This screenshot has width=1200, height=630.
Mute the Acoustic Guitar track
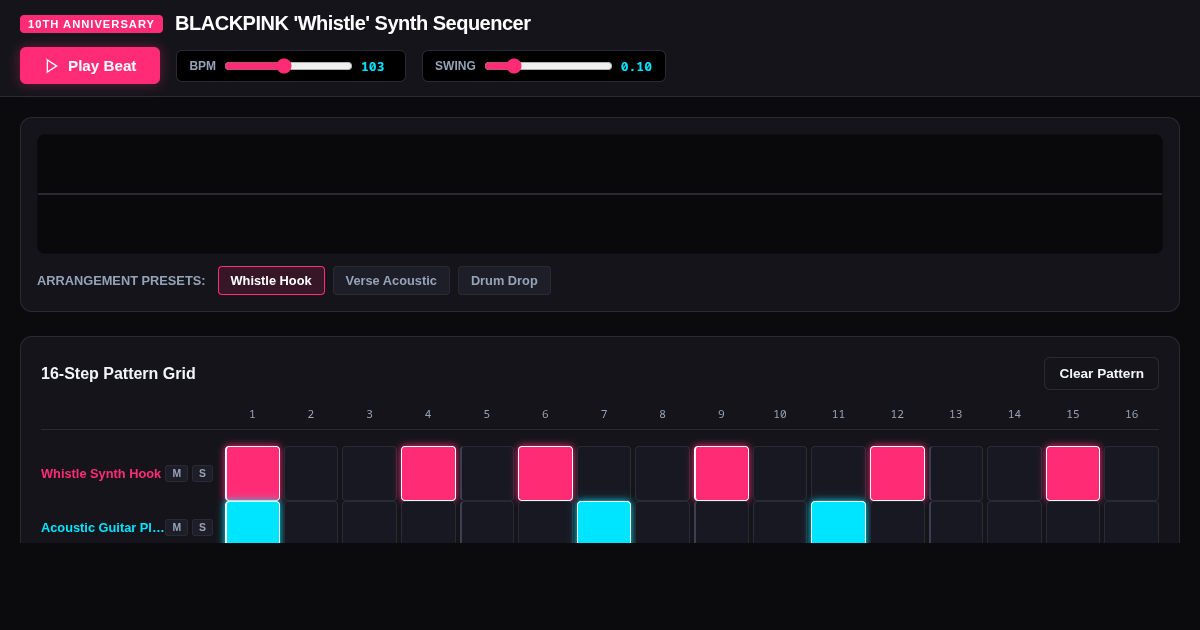(176, 527)
